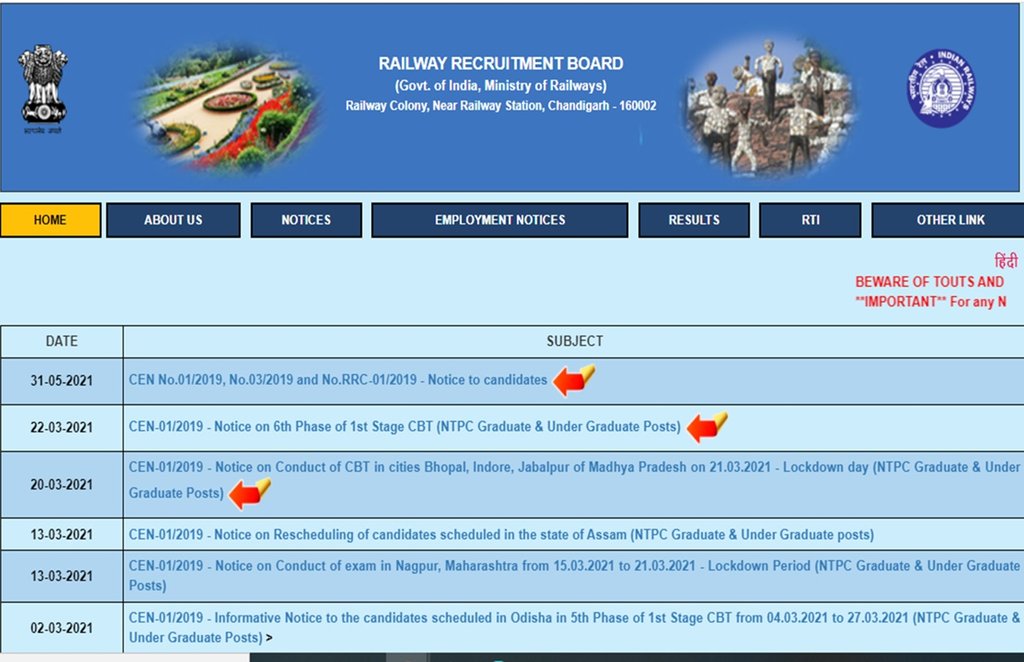
Task: Open Odisha 5th Phase informative notice
Action: click(x=574, y=627)
